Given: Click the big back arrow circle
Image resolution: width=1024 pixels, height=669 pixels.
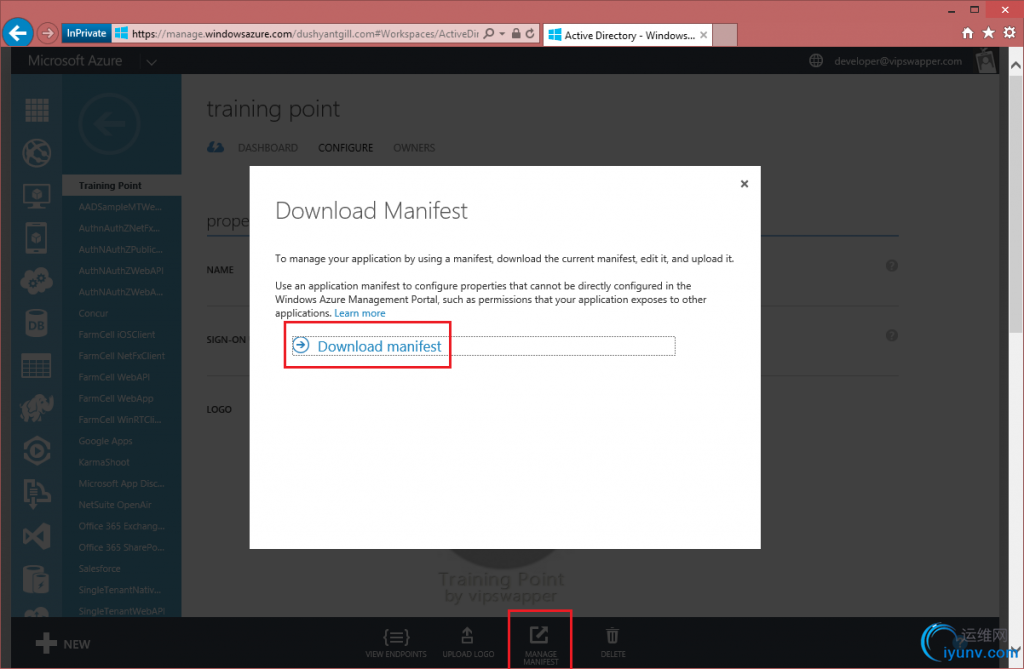Looking at the screenshot, I should (109, 123).
